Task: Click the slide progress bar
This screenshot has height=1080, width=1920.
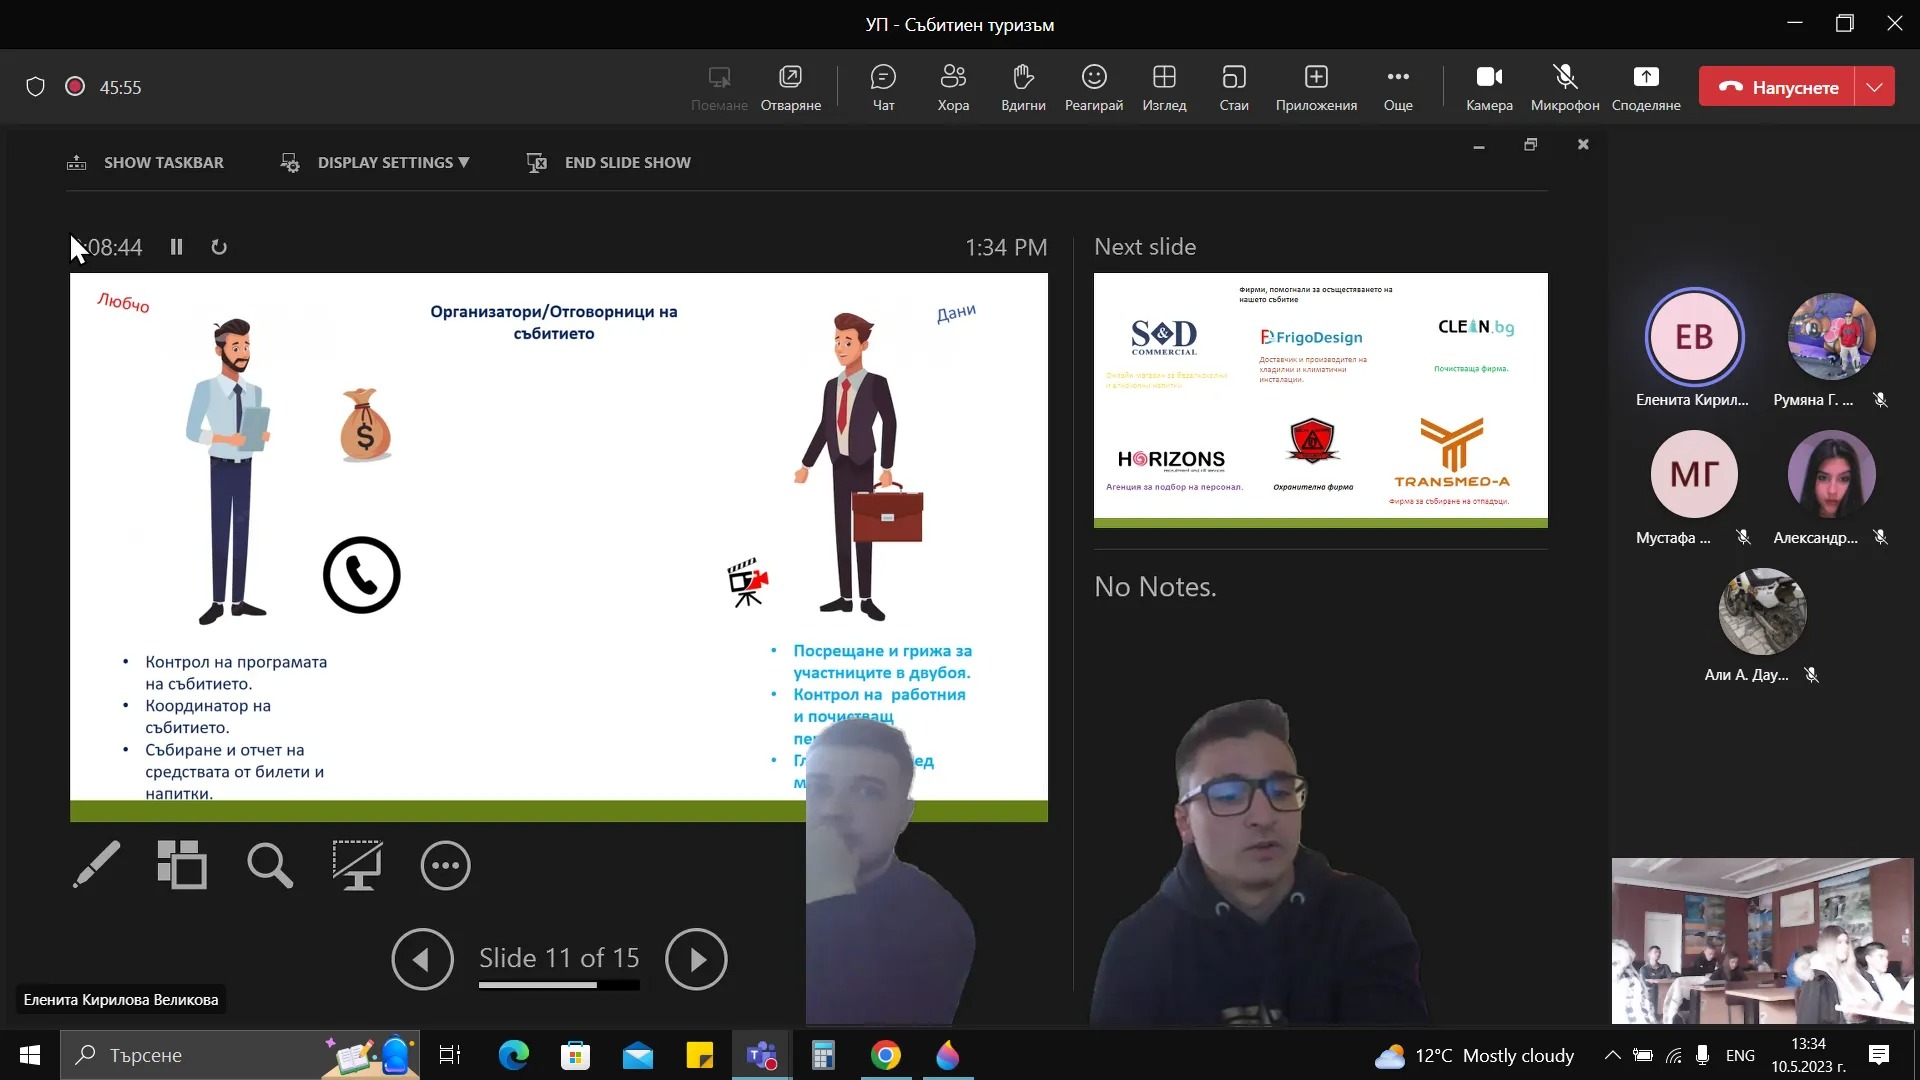Action: click(559, 985)
